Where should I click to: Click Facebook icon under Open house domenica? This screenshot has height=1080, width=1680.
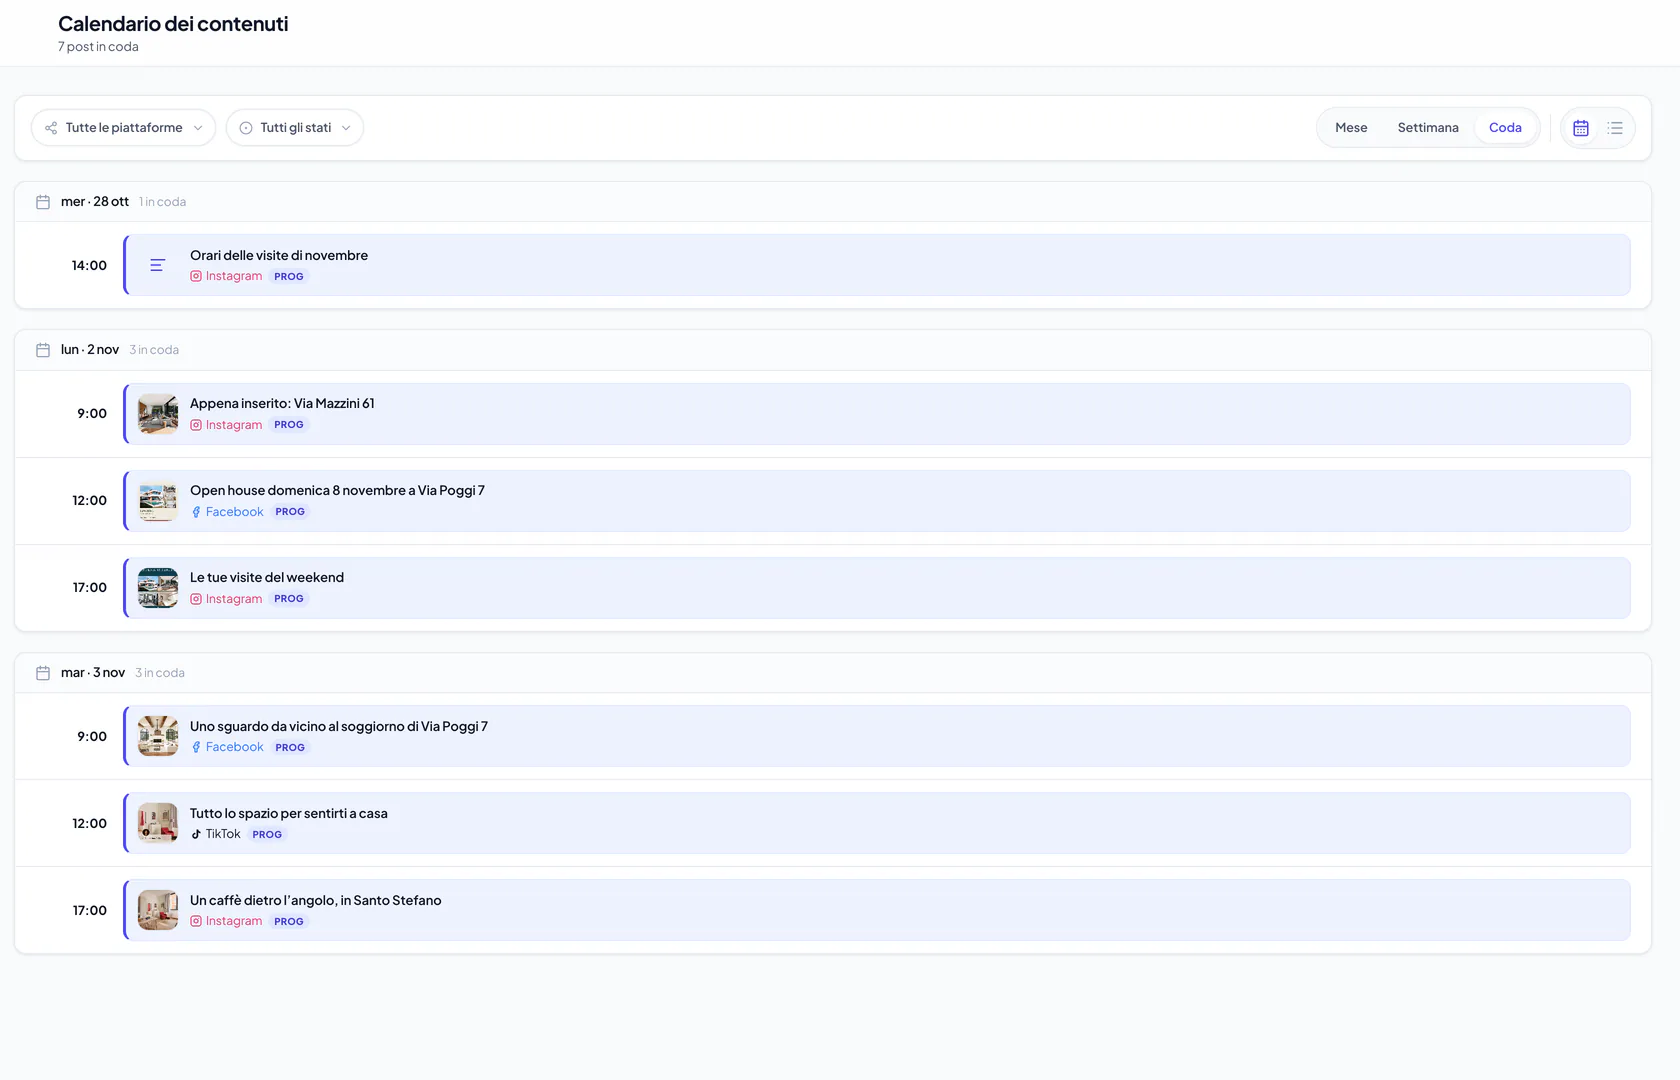[196, 512]
